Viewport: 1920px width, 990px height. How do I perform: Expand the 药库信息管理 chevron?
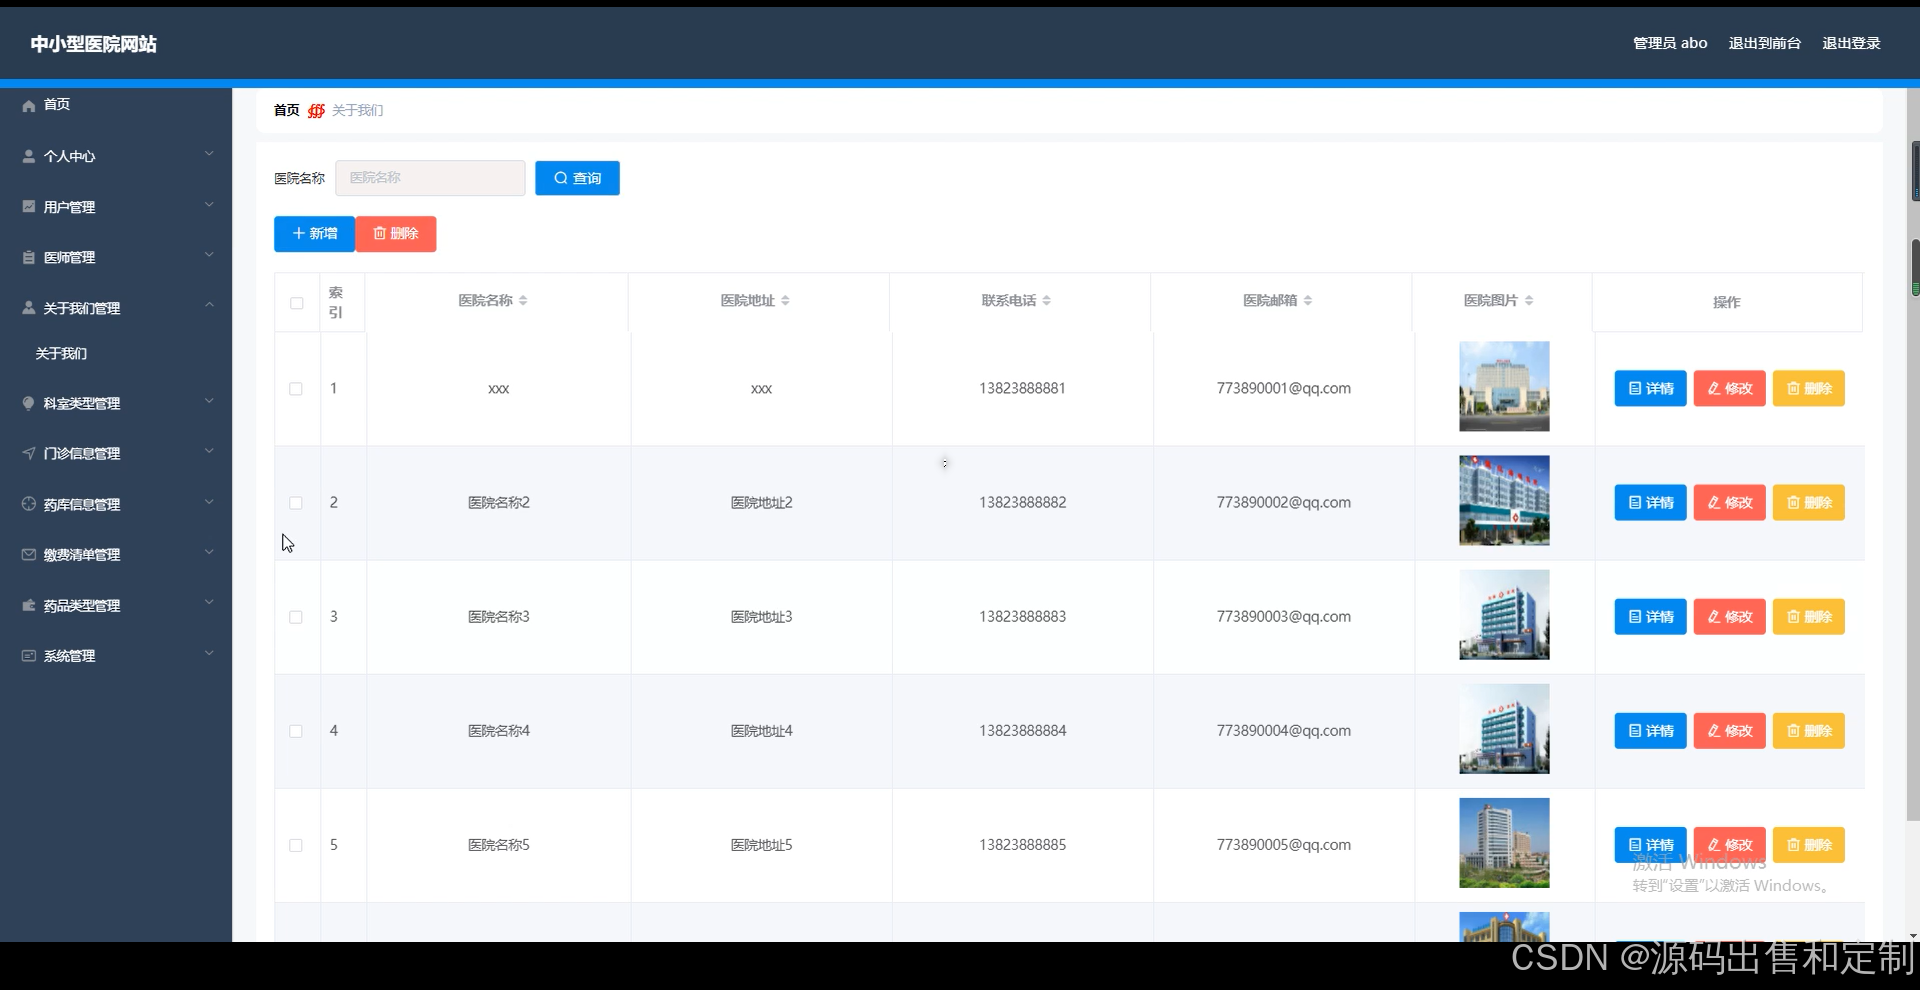209,502
